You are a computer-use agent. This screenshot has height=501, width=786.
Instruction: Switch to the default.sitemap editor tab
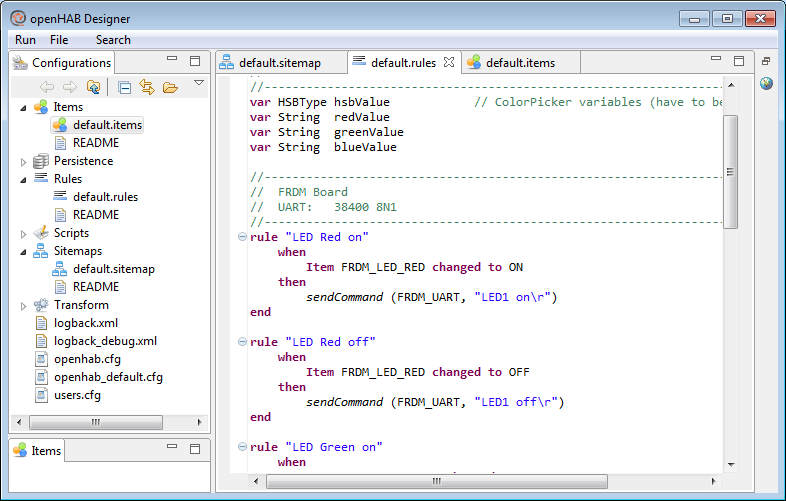(x=279, y=62)
